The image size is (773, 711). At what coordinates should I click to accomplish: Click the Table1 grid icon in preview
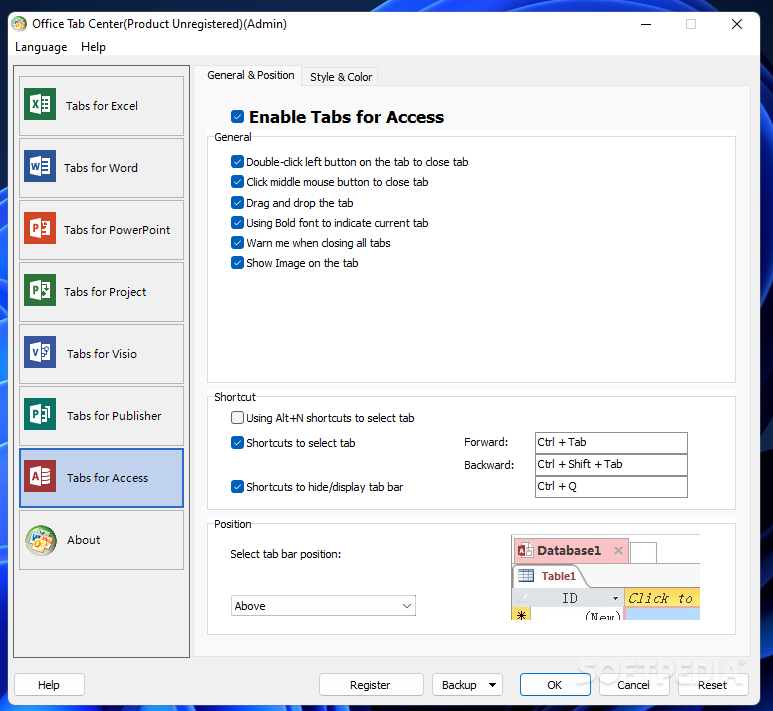(526, 575)
